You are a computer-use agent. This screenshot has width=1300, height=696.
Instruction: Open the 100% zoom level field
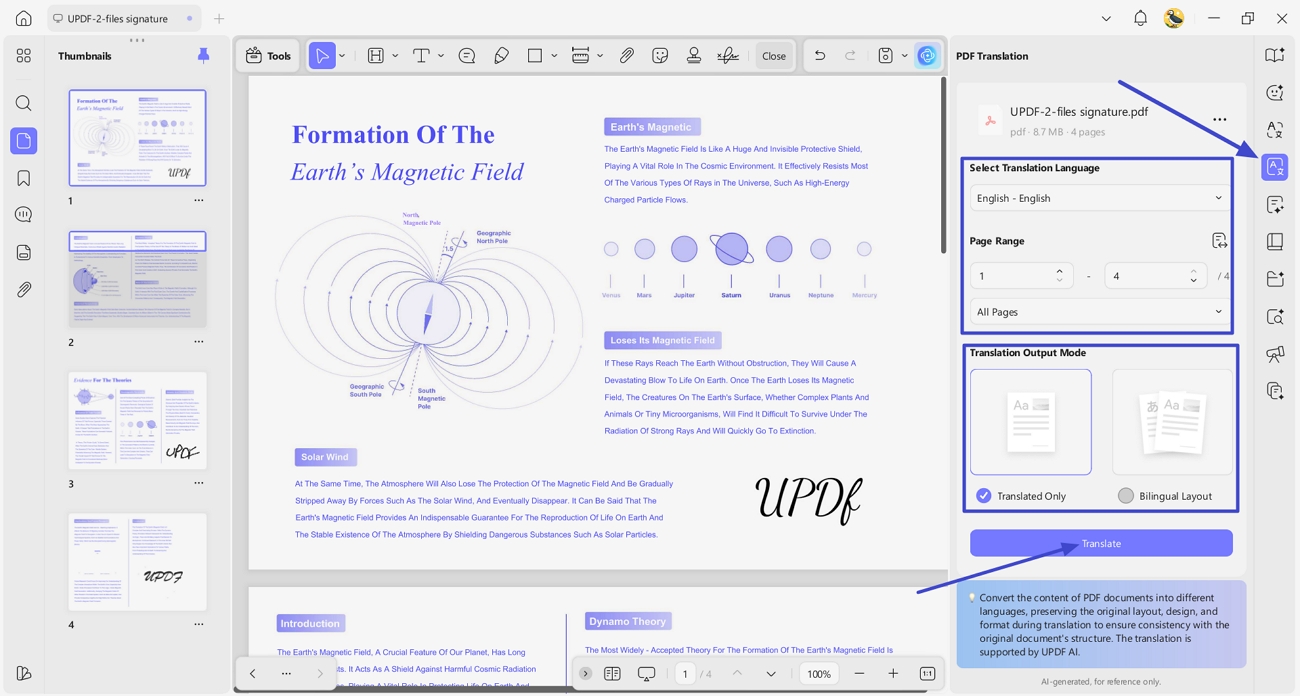pos(819,674)
